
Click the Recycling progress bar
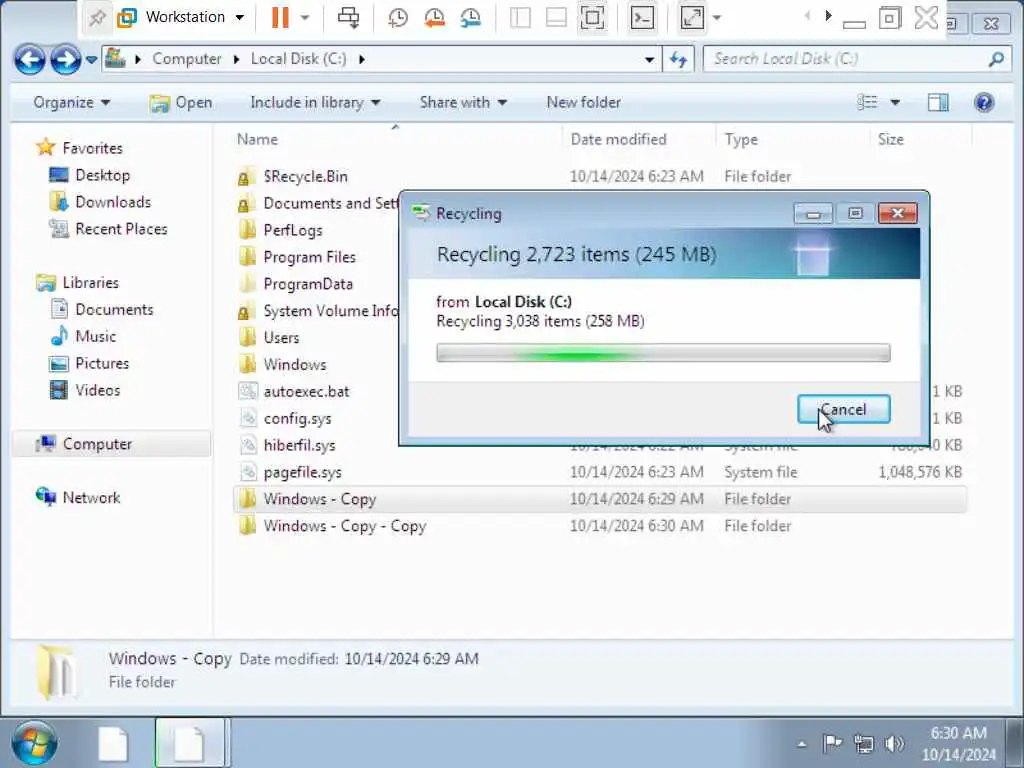tap(663, 353)
